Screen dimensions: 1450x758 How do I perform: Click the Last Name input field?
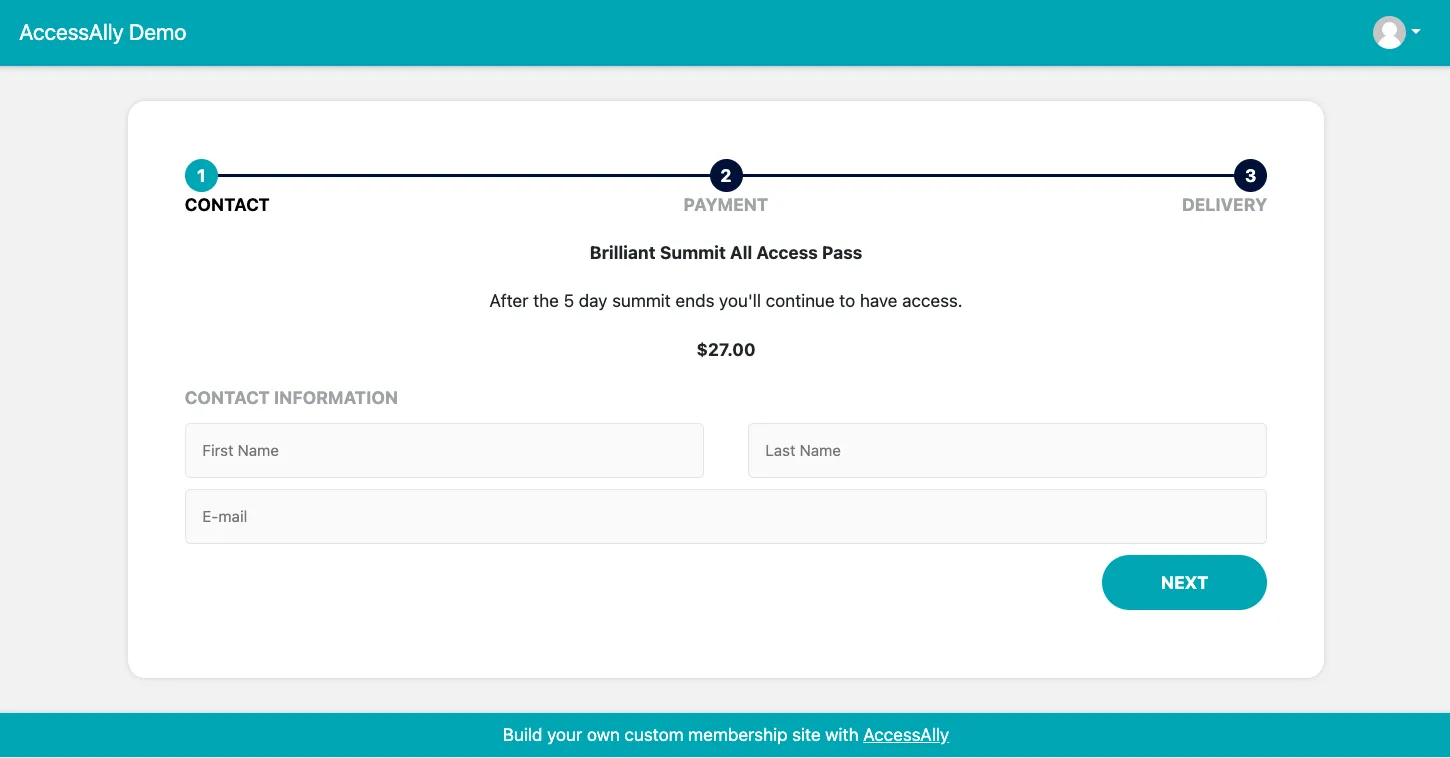[x=1007, y=450]
